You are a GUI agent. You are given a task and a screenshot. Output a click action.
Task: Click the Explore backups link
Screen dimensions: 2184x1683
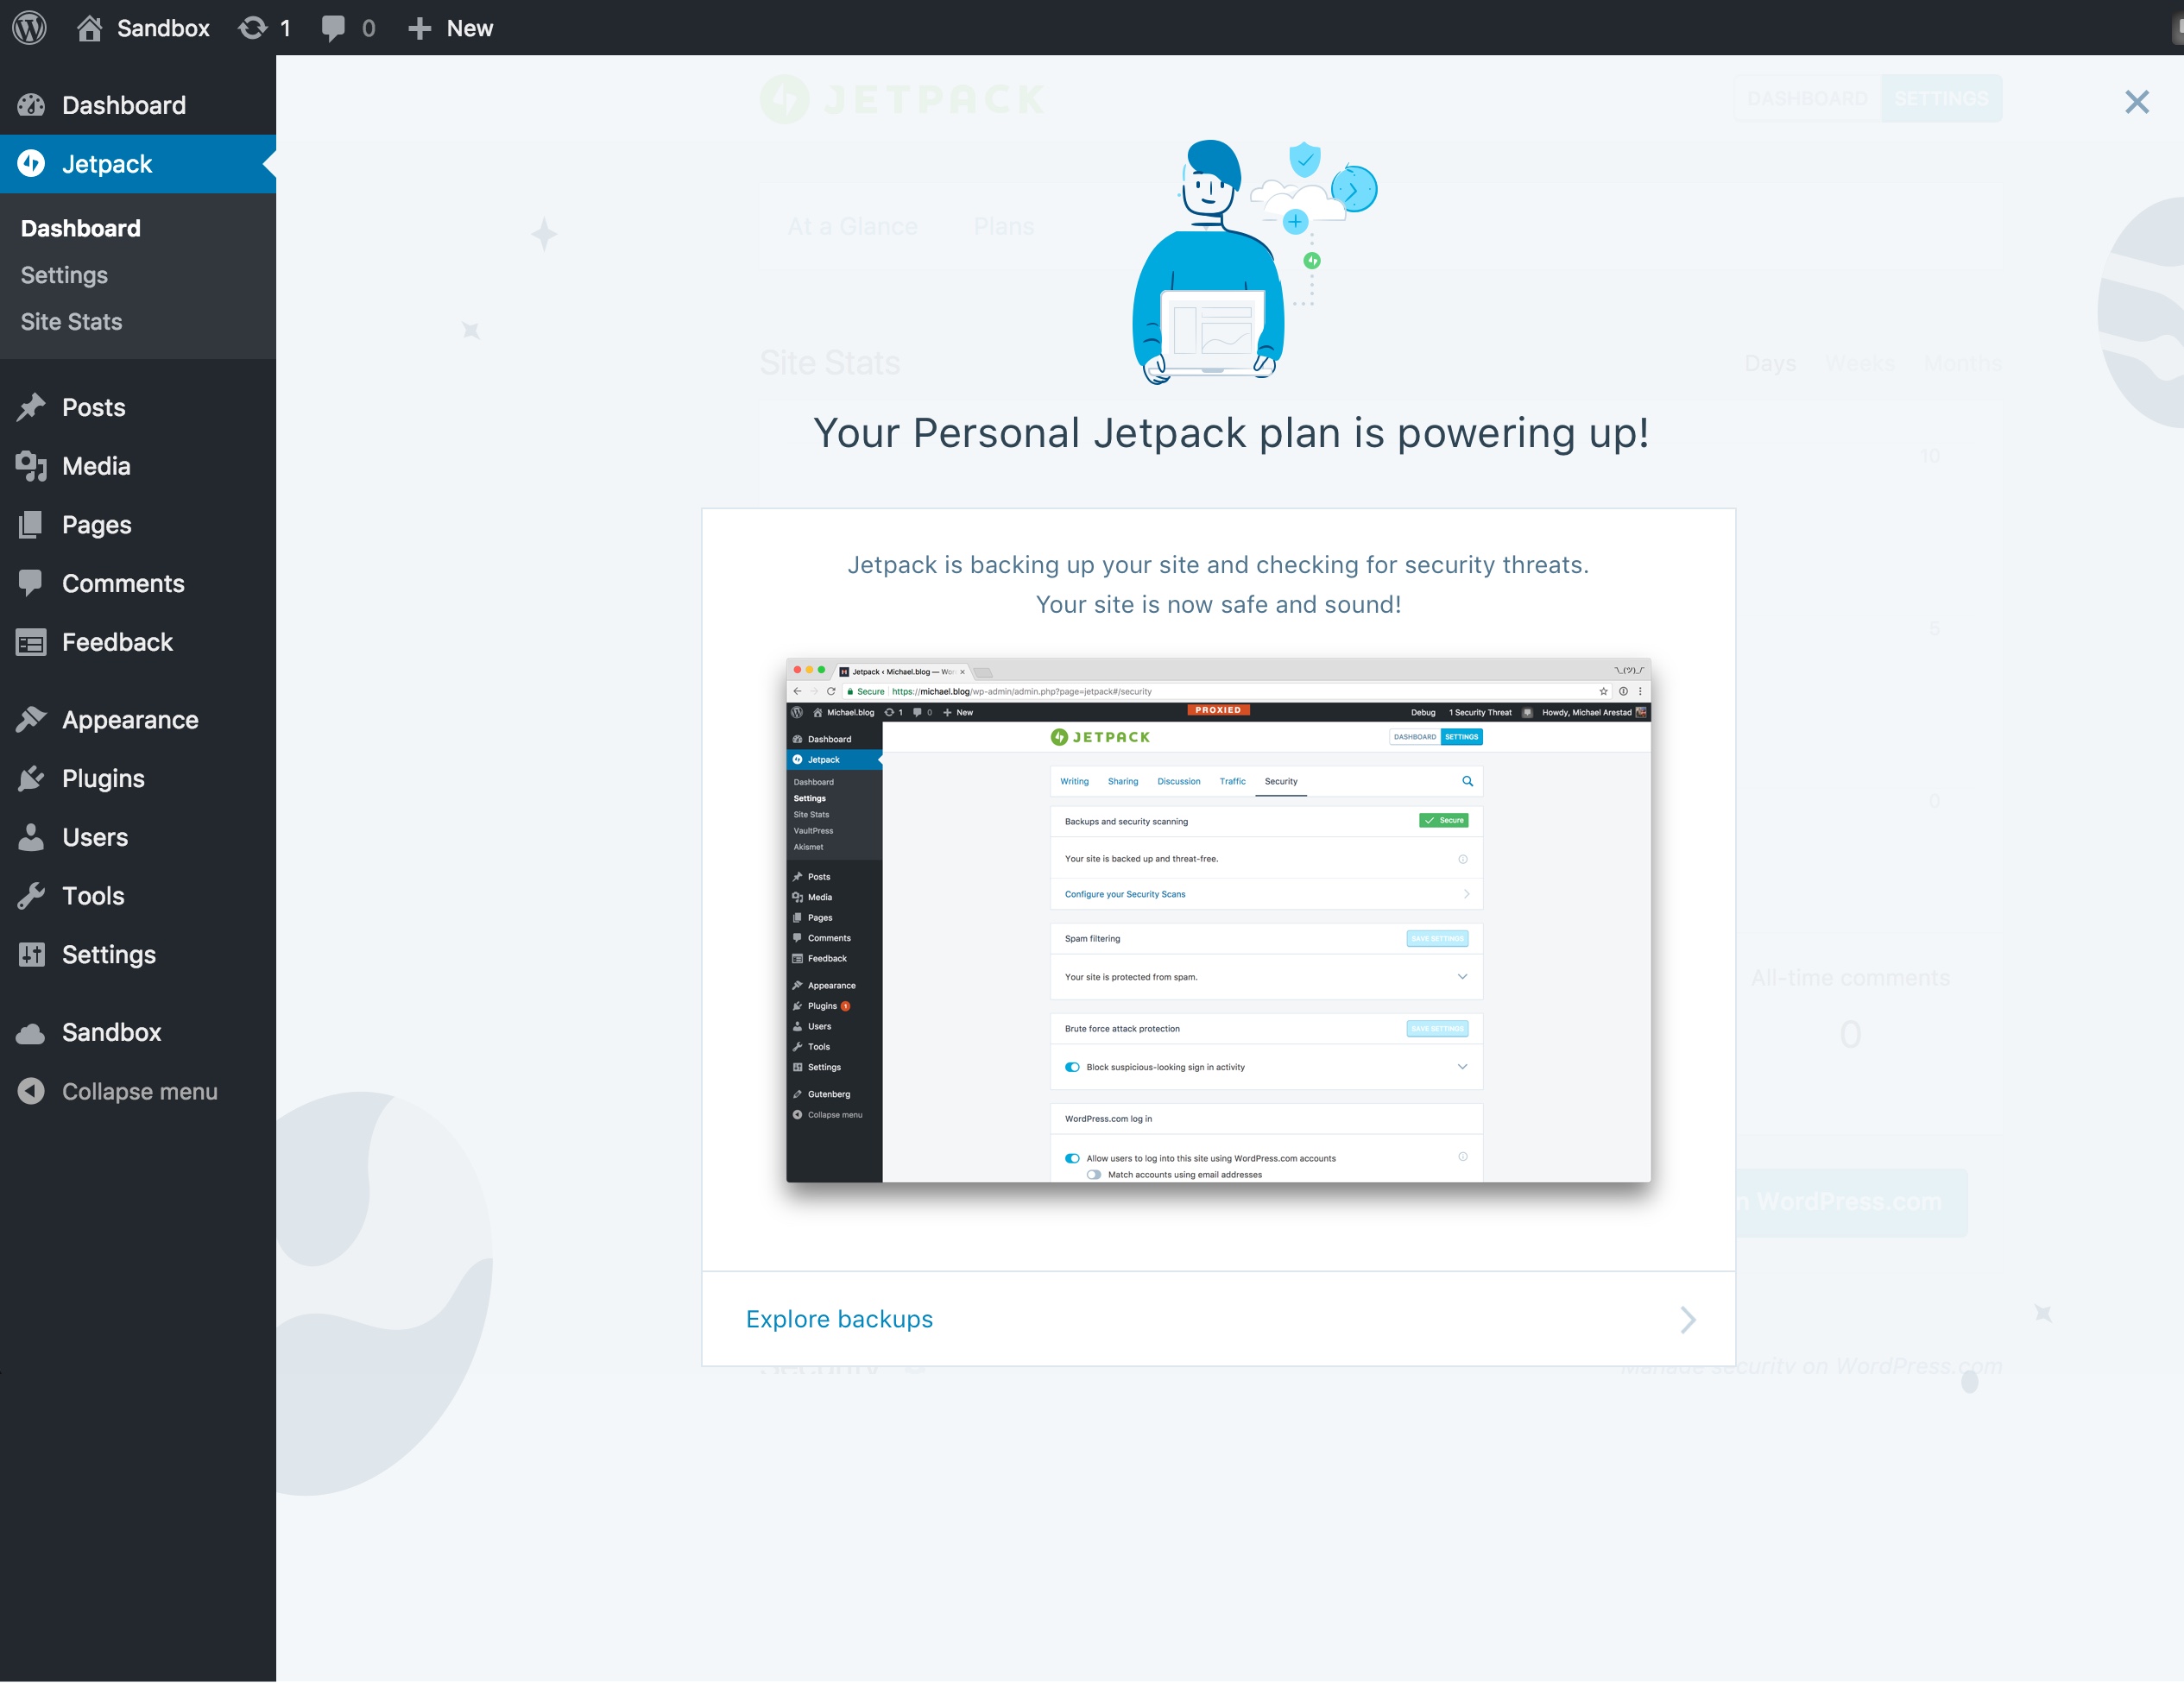839,1319
